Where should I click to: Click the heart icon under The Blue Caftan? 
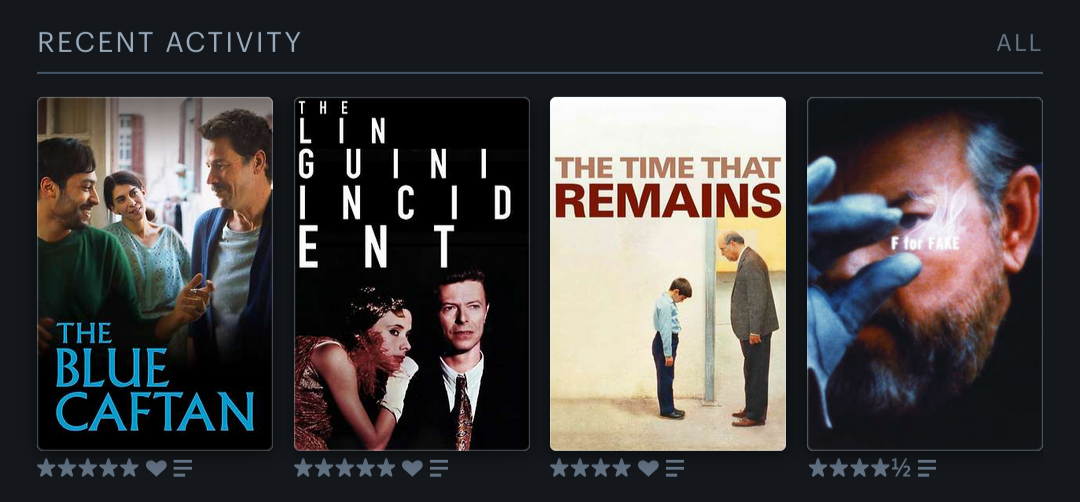pos(156,469)
